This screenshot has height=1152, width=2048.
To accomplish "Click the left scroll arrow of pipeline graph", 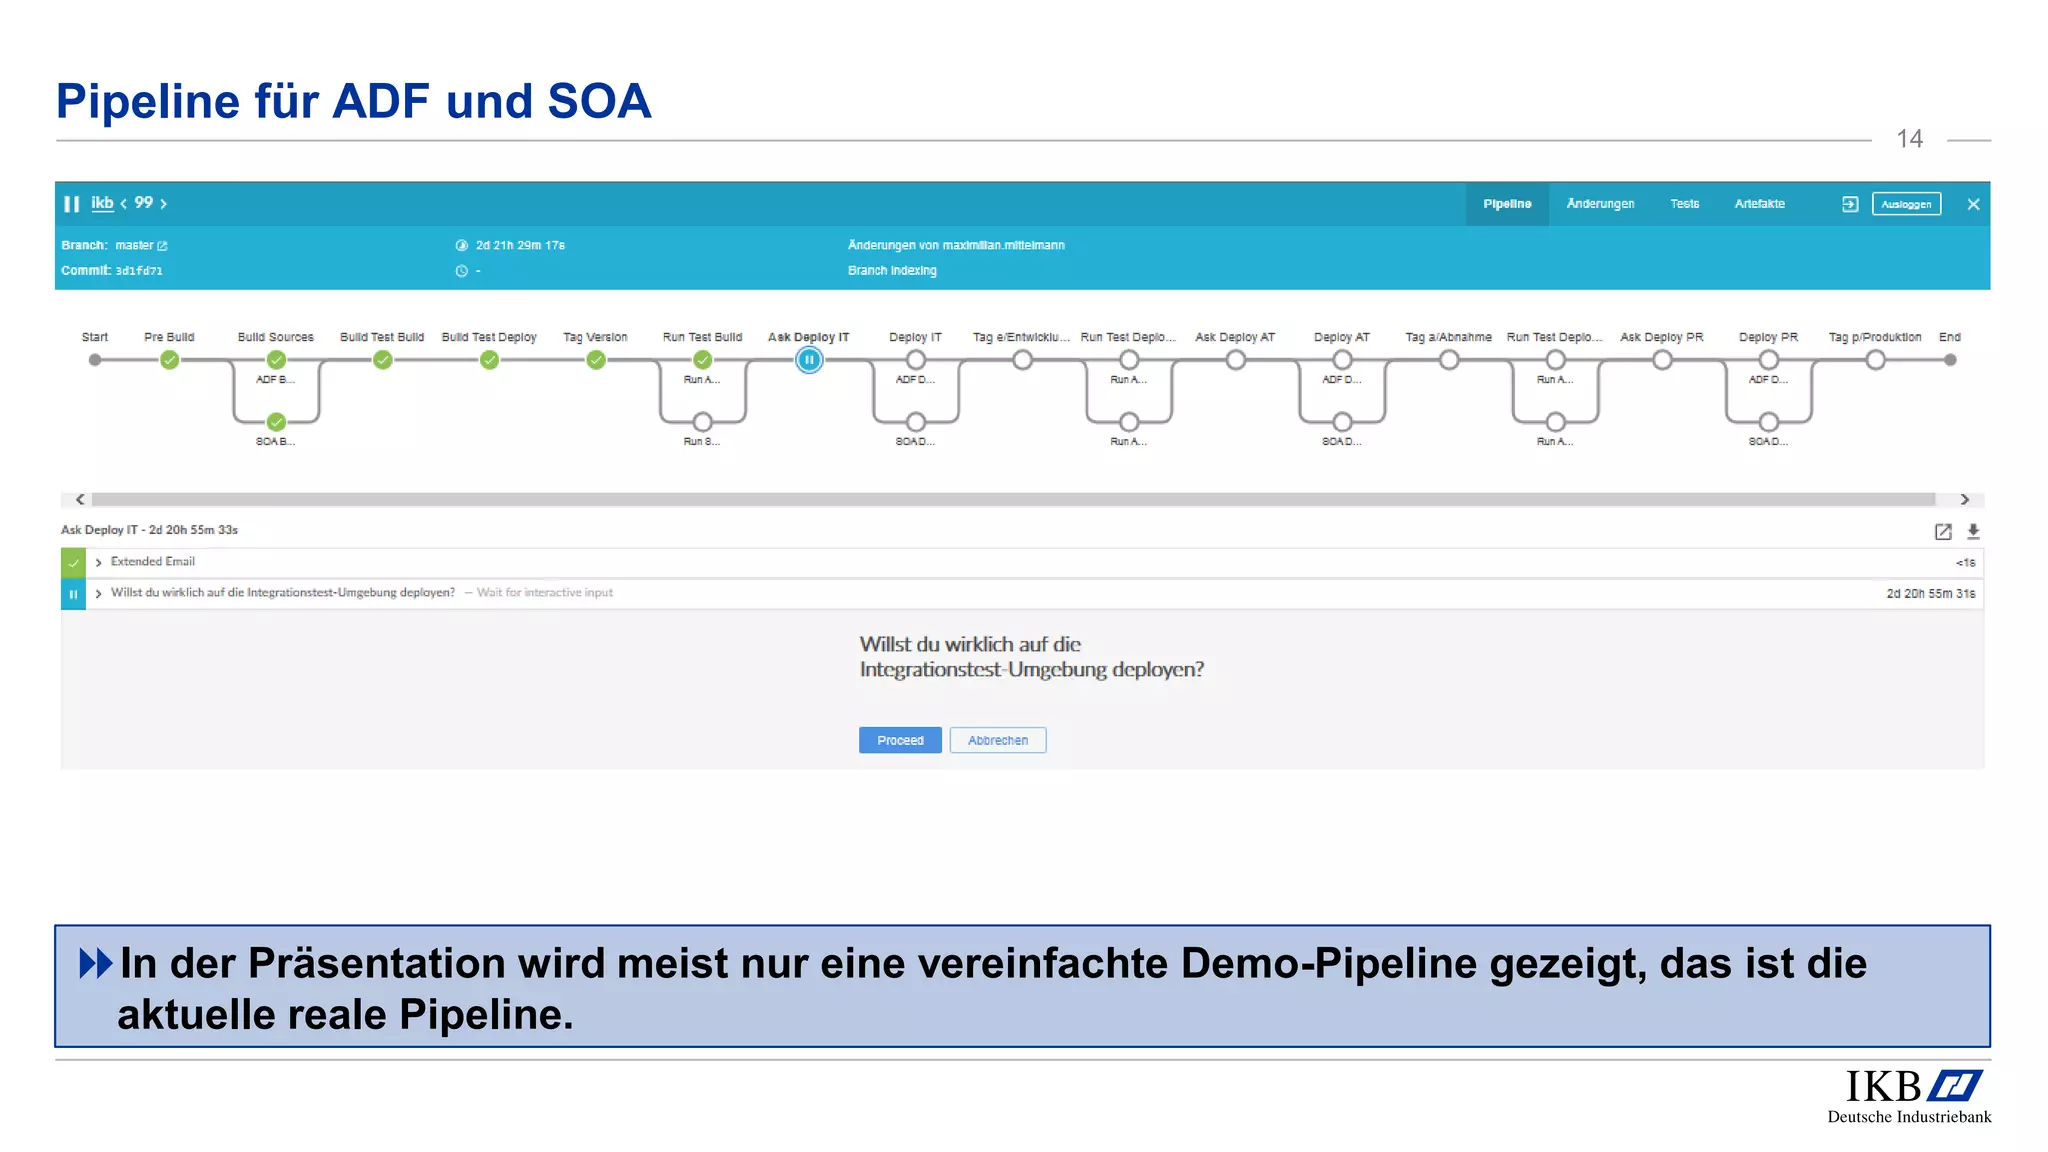I will point(80,499).
